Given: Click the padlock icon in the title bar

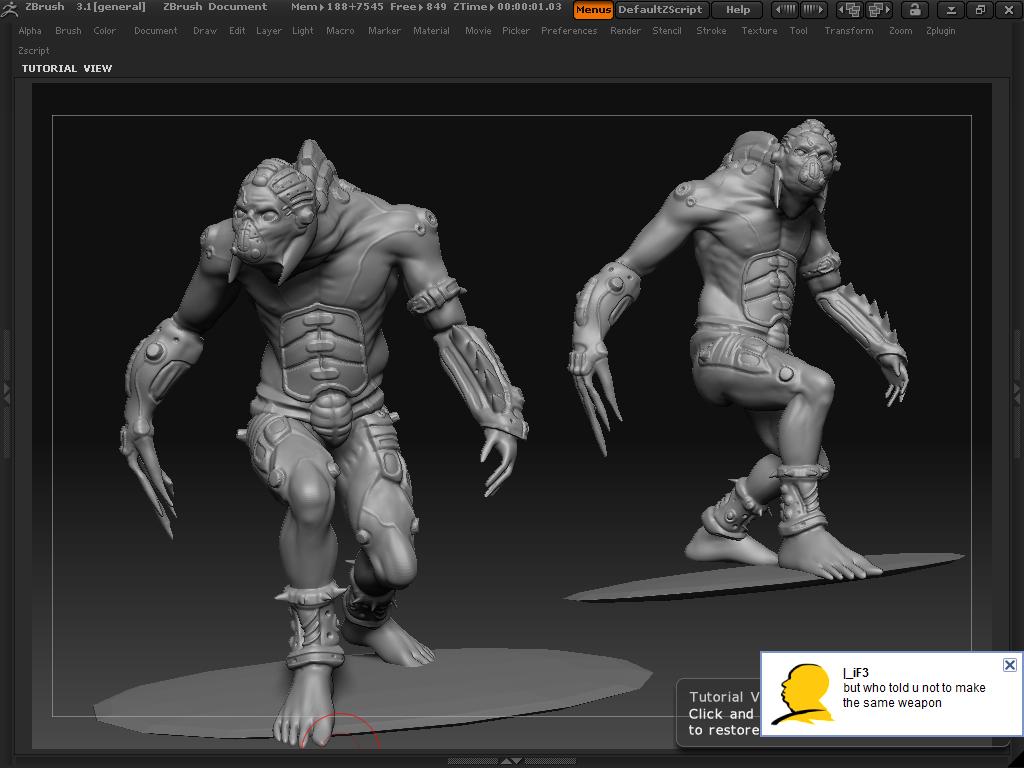Looking at the screenshot, I should 915,10.
